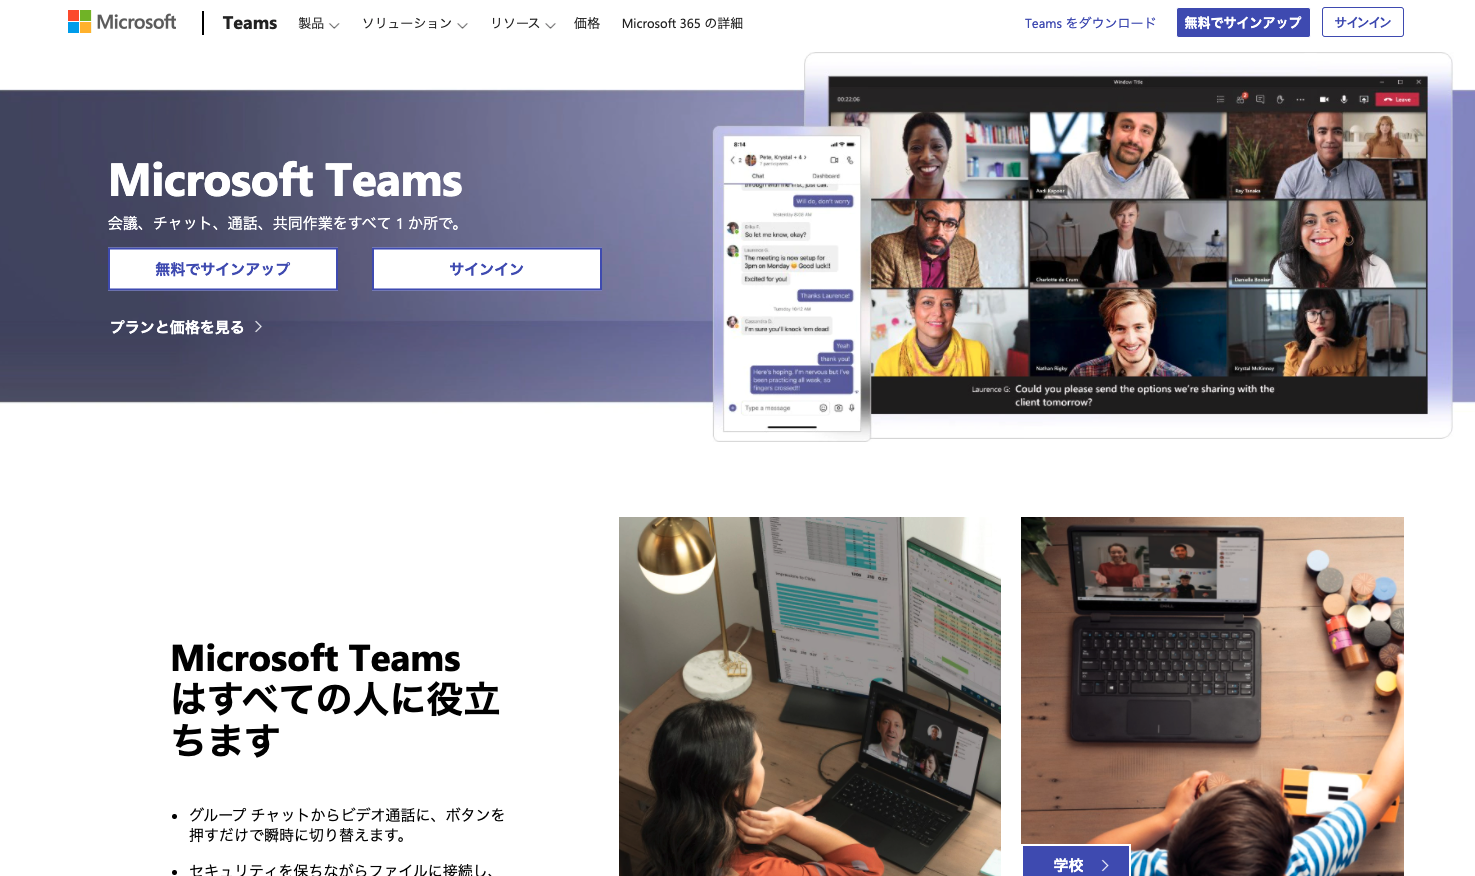
Task: Click the microphone icon in the meeting toolbar
Action: coord(1344,99)
